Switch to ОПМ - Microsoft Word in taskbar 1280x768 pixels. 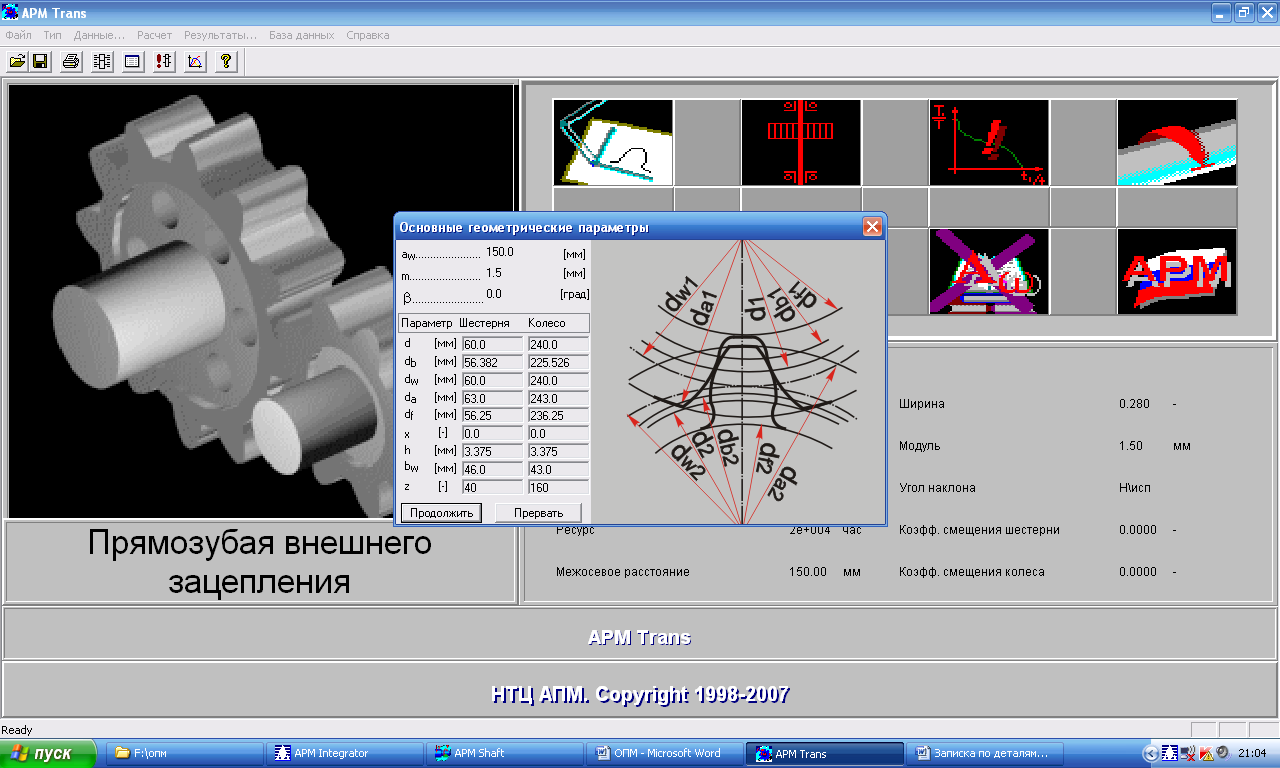pos(666,753)
